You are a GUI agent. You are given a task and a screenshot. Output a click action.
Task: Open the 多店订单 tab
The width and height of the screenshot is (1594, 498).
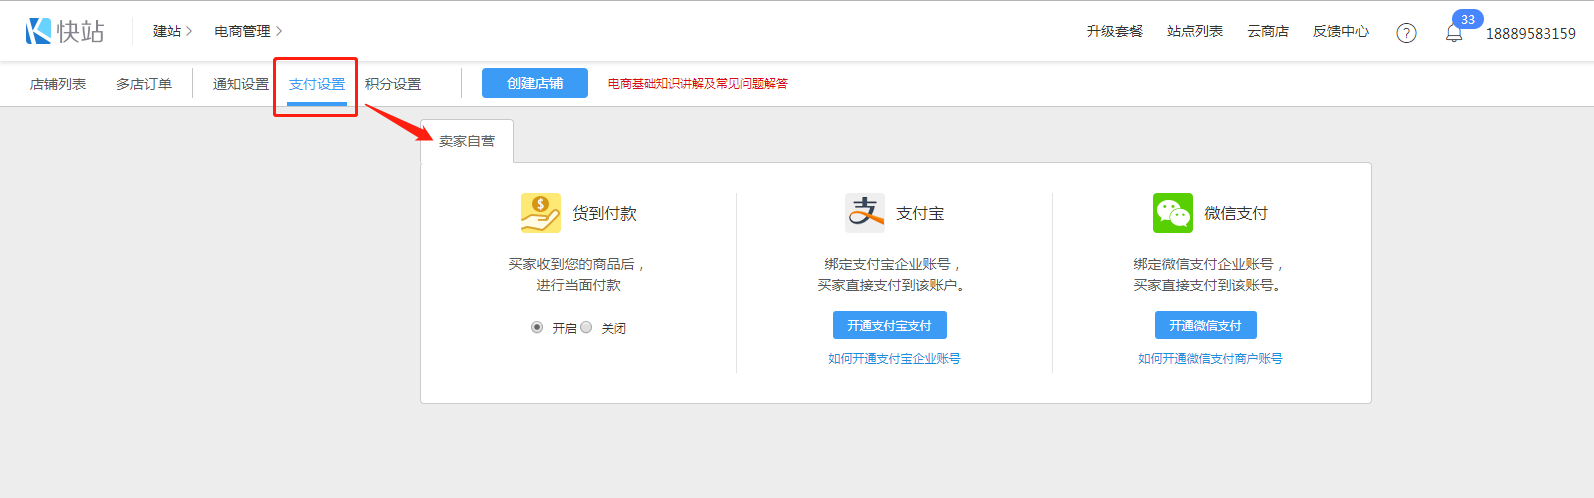click(x=144, y=84)
